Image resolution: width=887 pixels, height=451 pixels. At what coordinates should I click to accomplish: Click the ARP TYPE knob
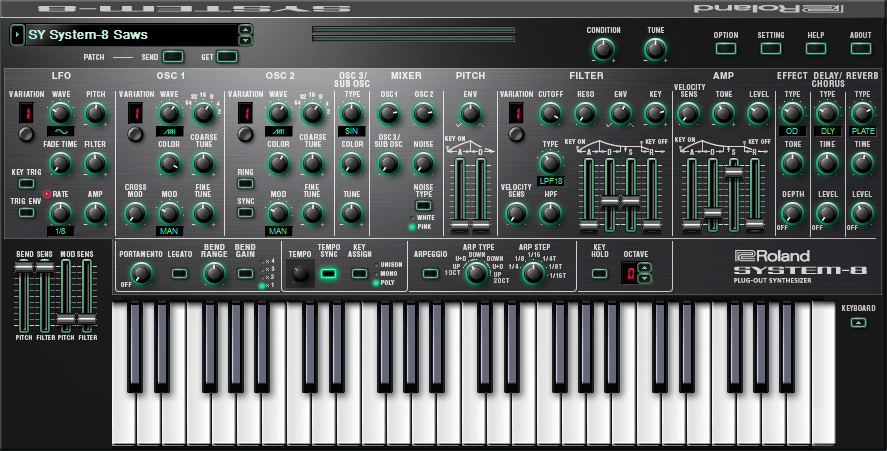(x=476, y=273)
